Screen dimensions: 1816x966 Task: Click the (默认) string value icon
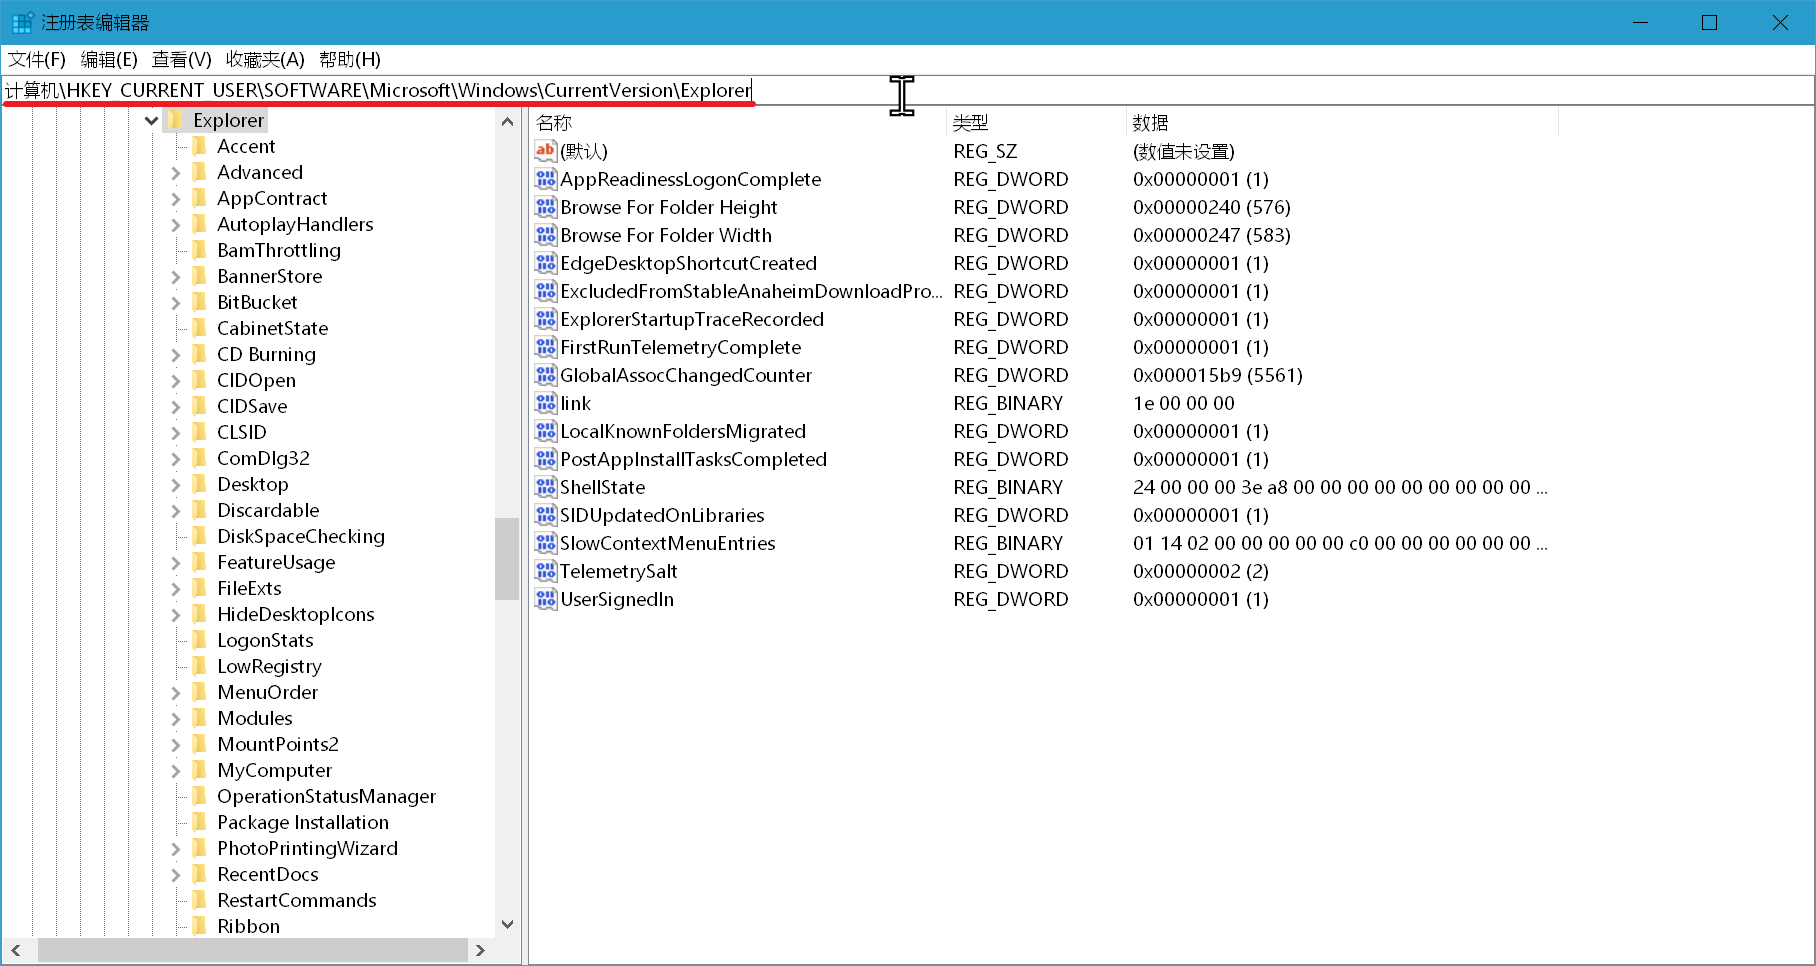click(x=545, y=151)
